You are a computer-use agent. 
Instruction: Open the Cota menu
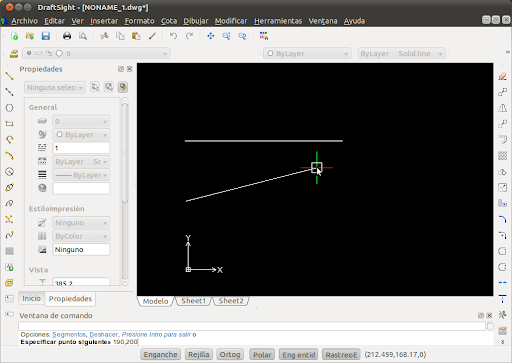click(169, 21)
